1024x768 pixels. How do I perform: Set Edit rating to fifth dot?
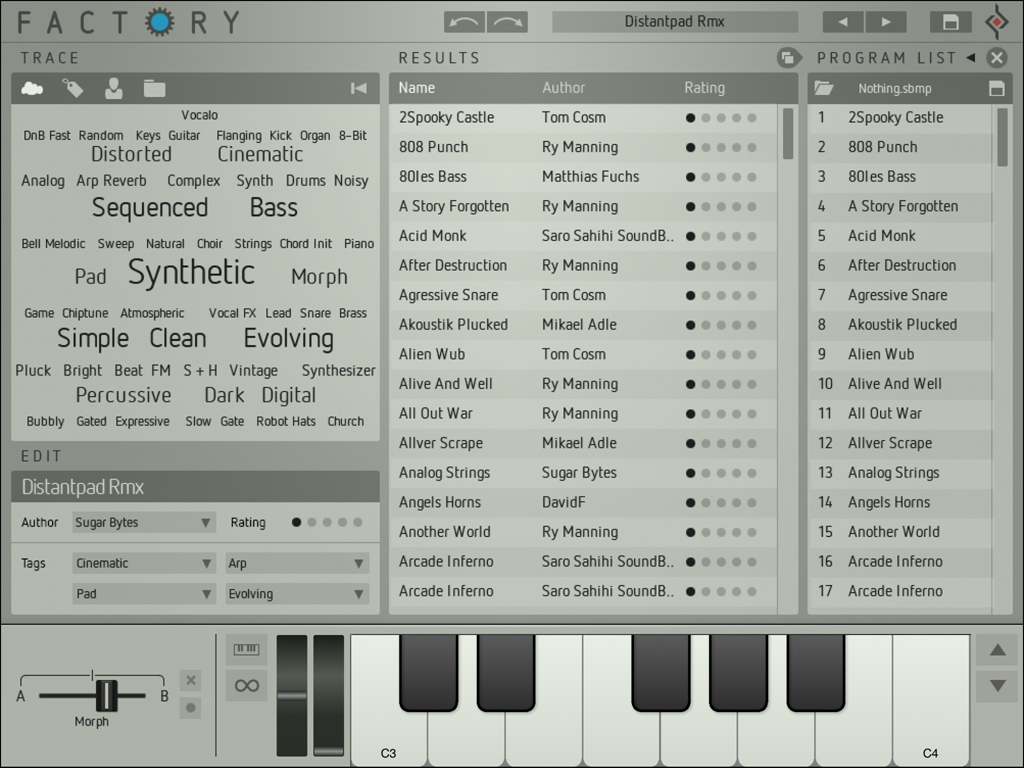(x=358, y=522)
